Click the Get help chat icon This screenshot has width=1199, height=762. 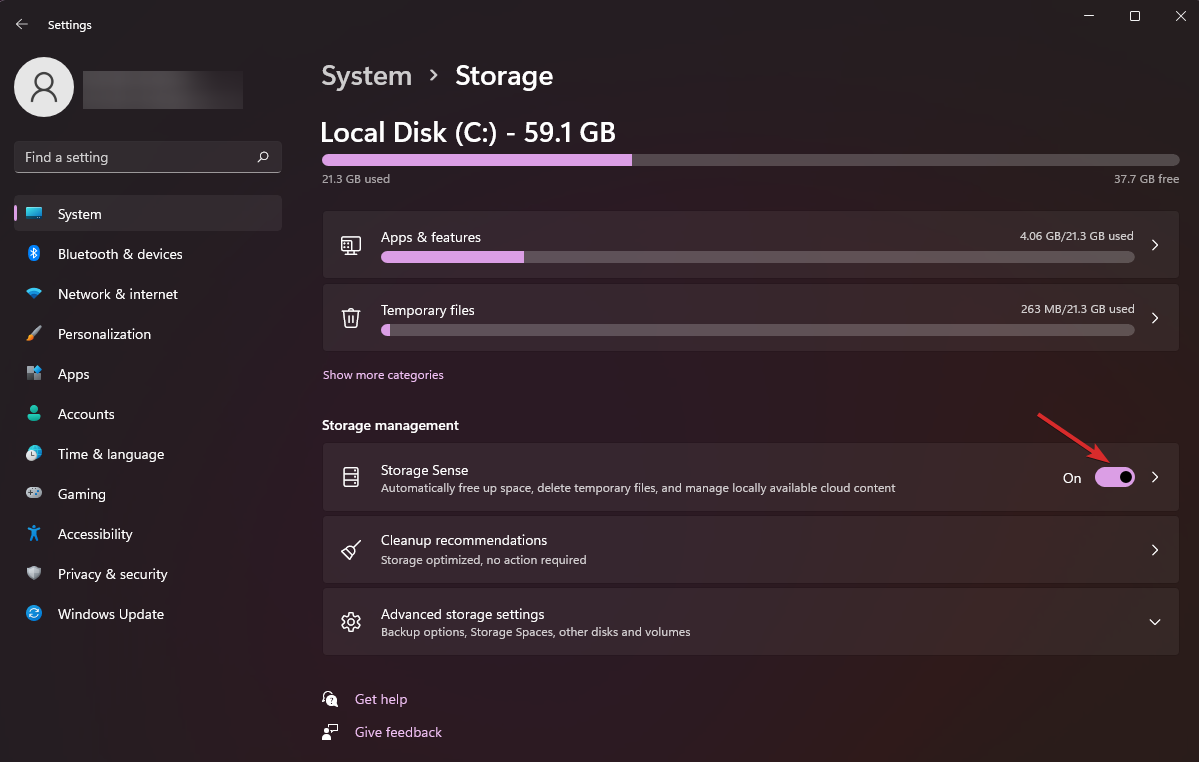coord(330,699)
